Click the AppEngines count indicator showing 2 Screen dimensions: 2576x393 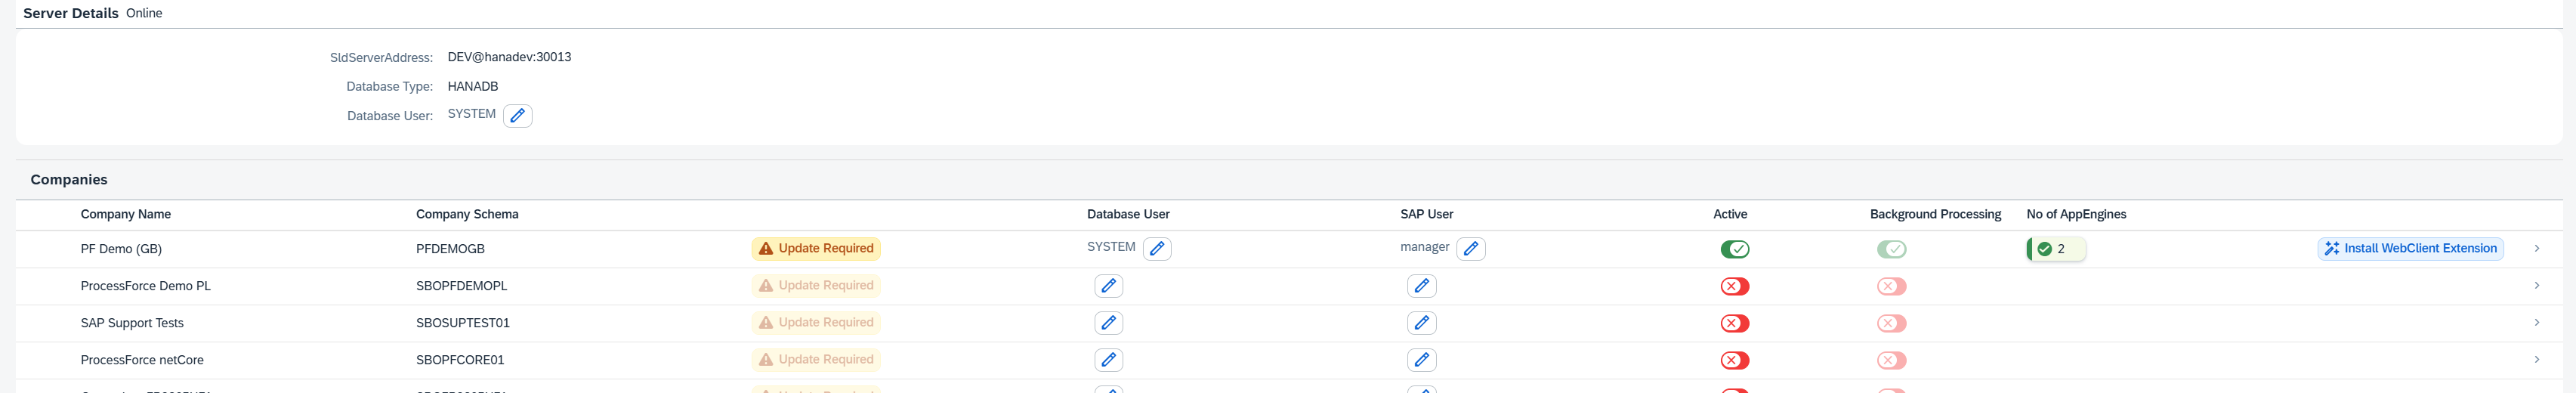(x=2055, y=249)
